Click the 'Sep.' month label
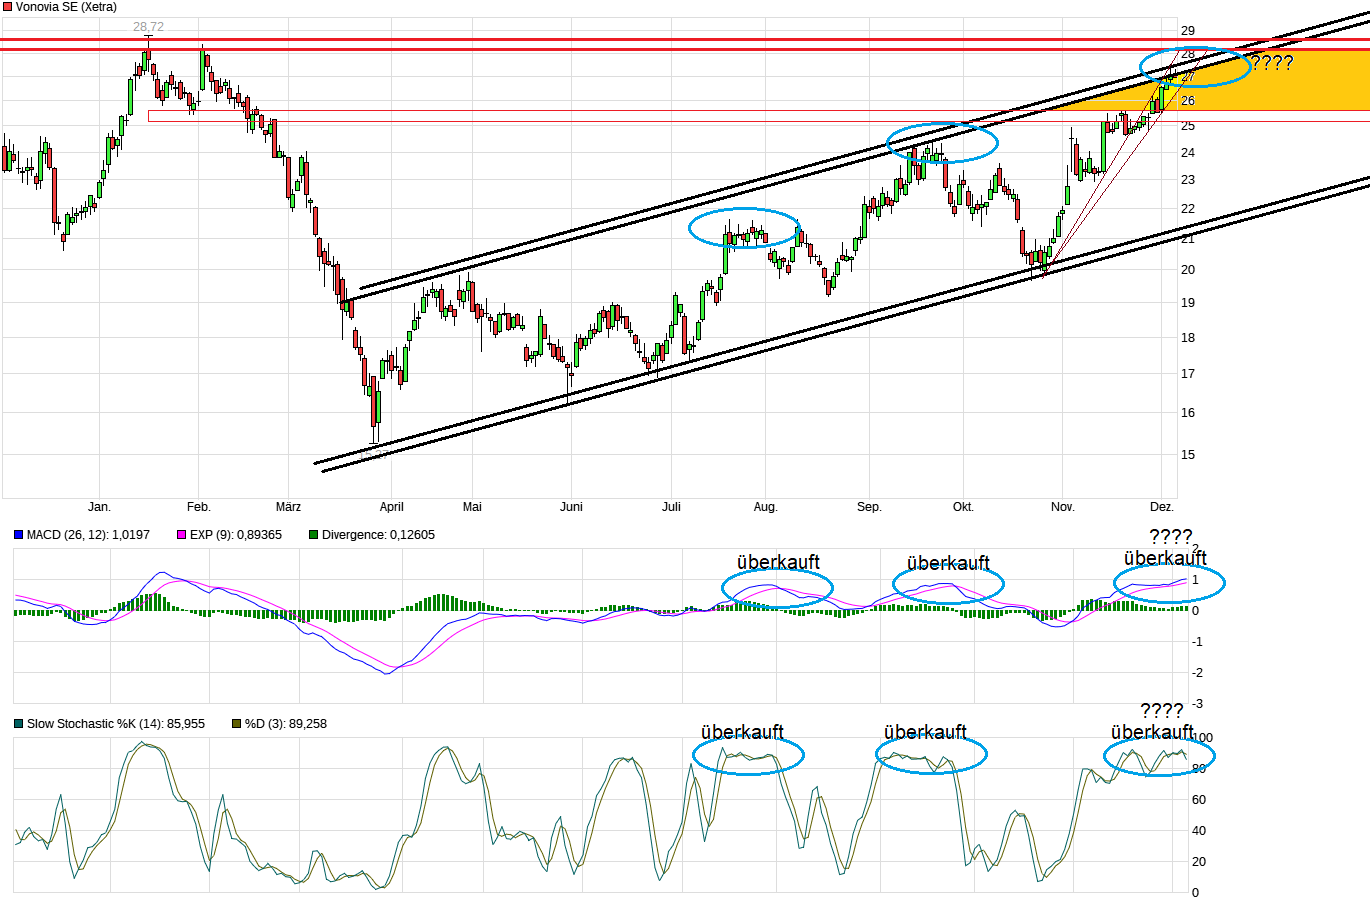Screen dimensions: 1370x908 click(x=869, y=507)
